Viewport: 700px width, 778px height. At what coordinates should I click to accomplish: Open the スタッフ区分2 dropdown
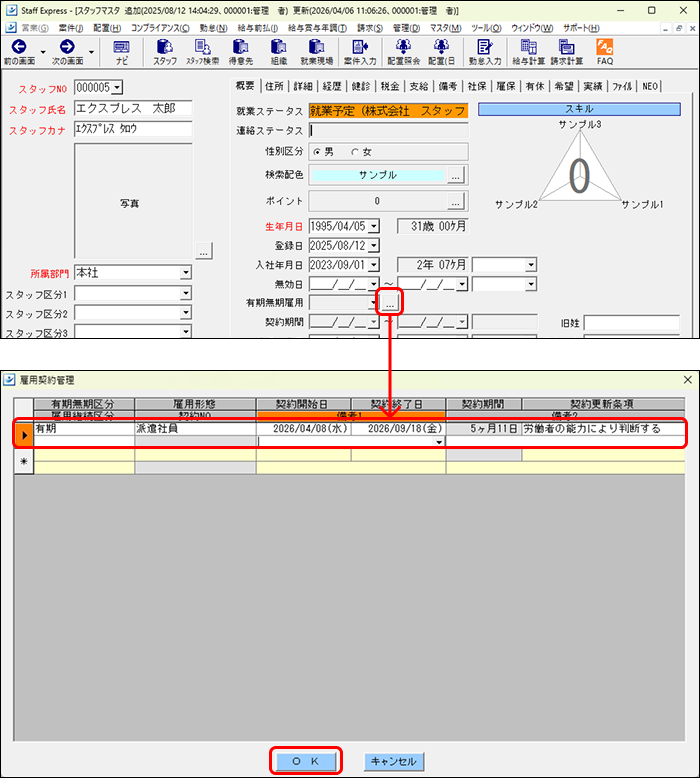pyautogui.click(x=186, y=313)
